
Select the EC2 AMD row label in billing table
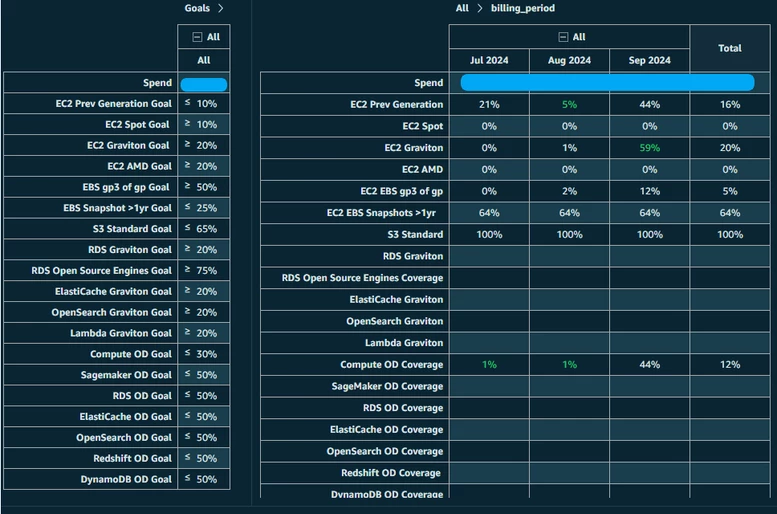tap(422, 170)
